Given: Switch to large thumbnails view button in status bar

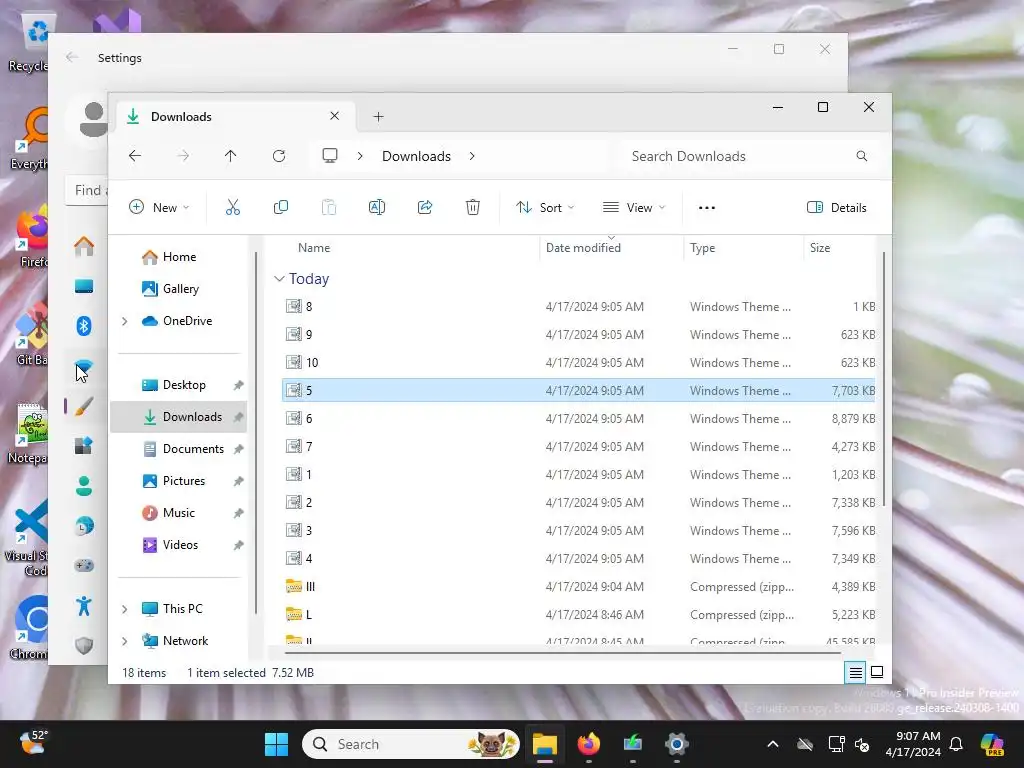Looking at the screenshot, I should (x=877, y=672).
